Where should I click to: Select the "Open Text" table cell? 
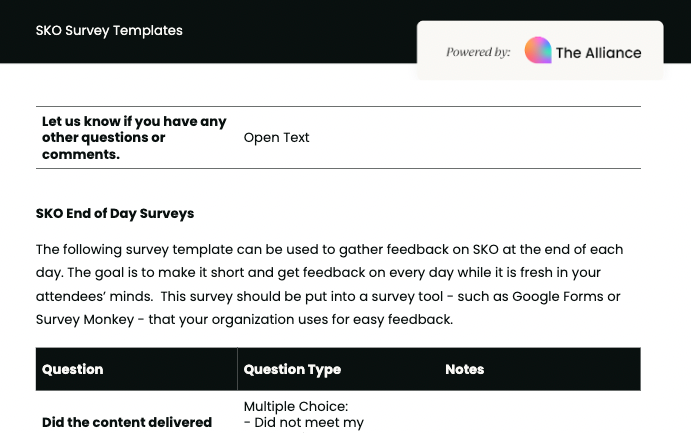pos(277,138)
